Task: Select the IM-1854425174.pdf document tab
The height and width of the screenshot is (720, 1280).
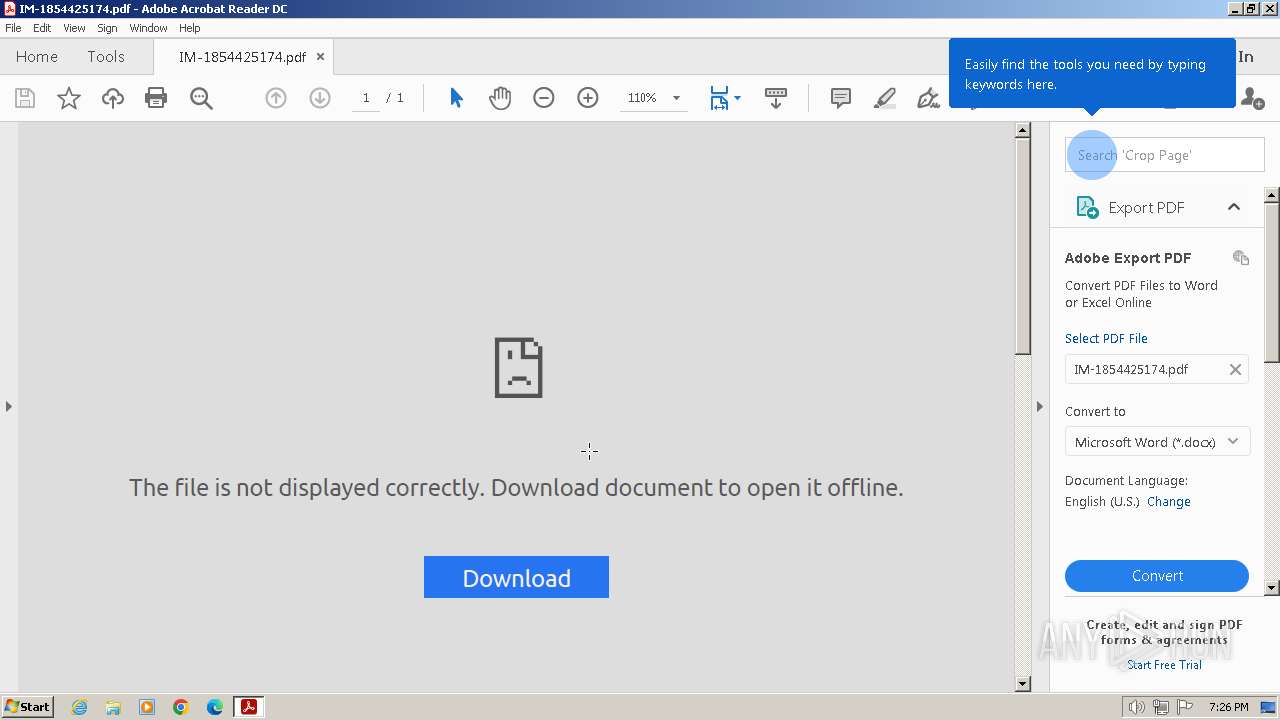Action: point(242,57)
